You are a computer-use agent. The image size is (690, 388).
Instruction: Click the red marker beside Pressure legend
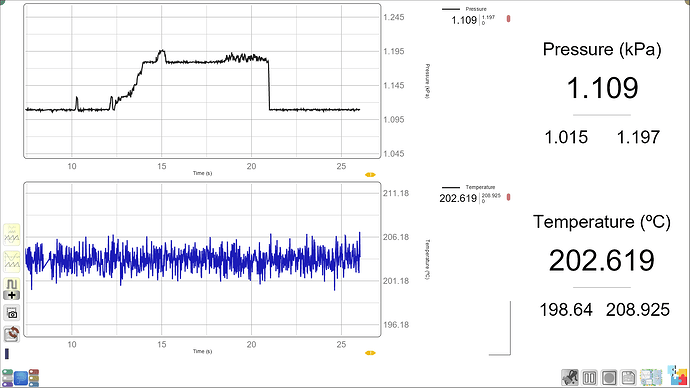[508, 19]
